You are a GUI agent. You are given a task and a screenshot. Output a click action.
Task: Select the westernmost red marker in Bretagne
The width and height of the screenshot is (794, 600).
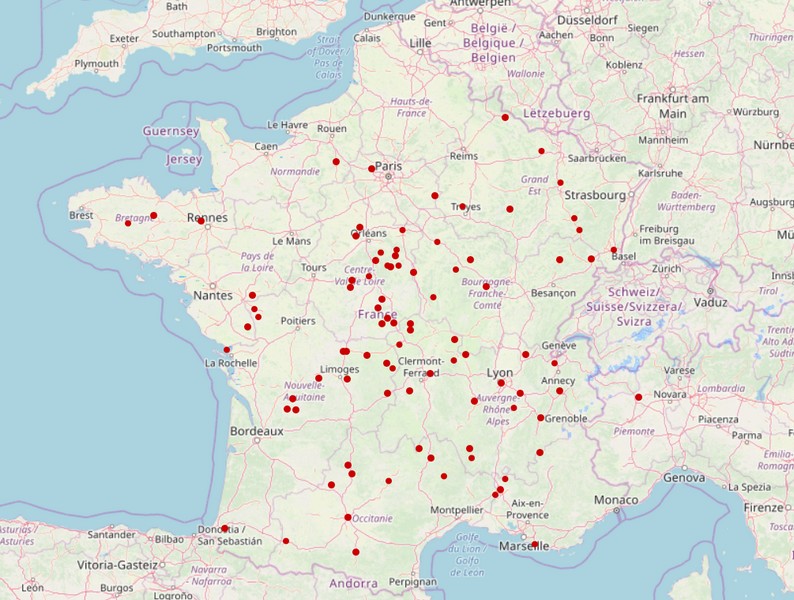tap(128, 223)
